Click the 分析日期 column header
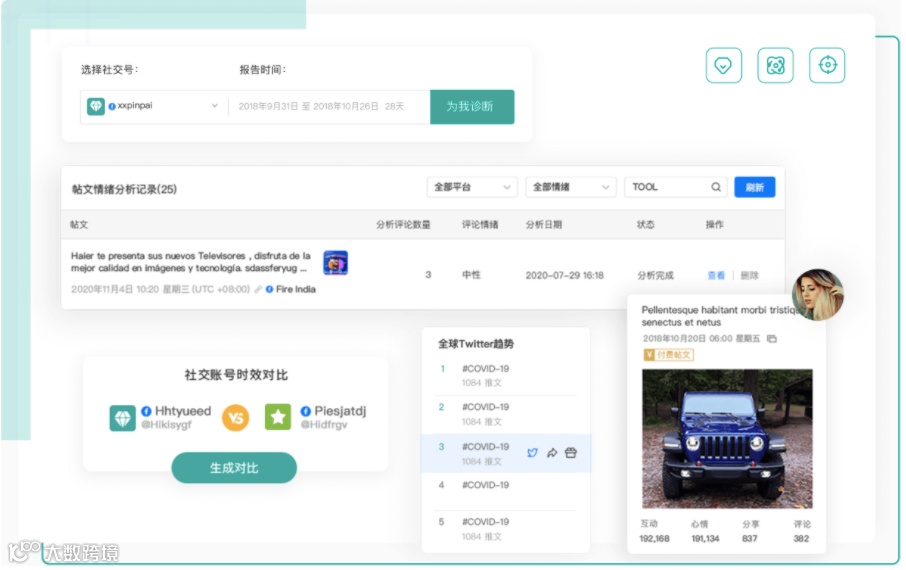 pos(544,225)
